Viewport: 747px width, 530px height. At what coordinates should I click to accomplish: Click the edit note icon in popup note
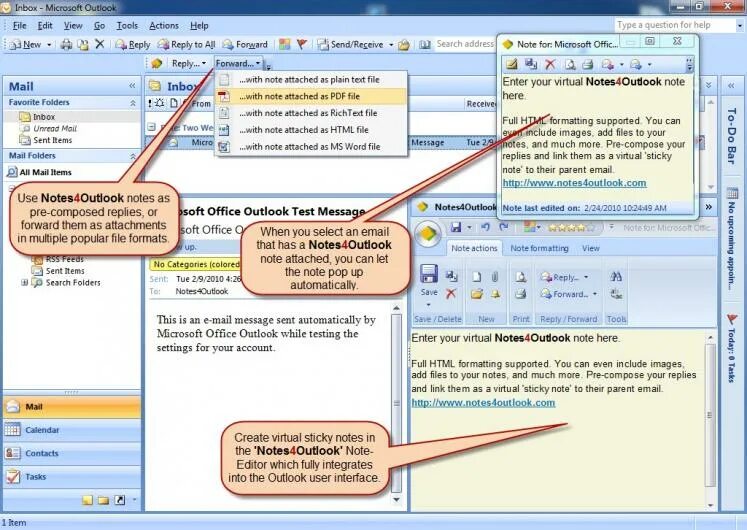point(512,64)
